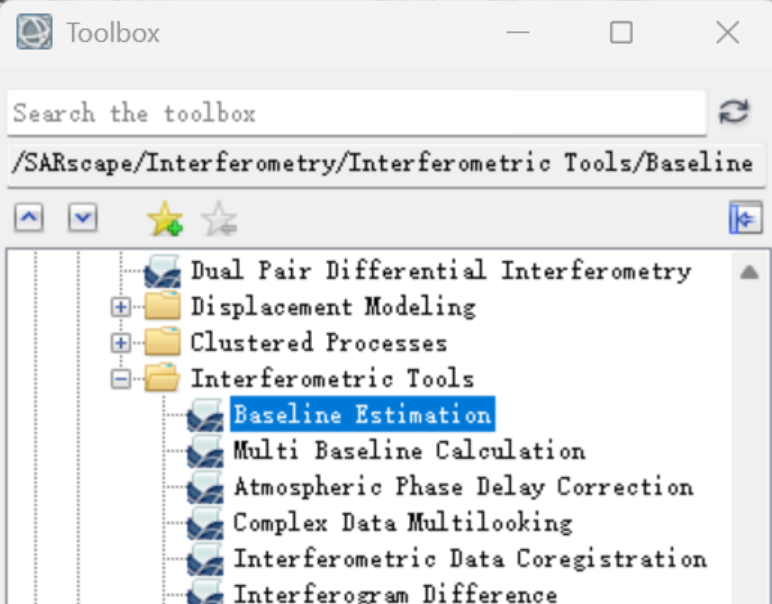Close the Toolbox window

coord(727,32)
